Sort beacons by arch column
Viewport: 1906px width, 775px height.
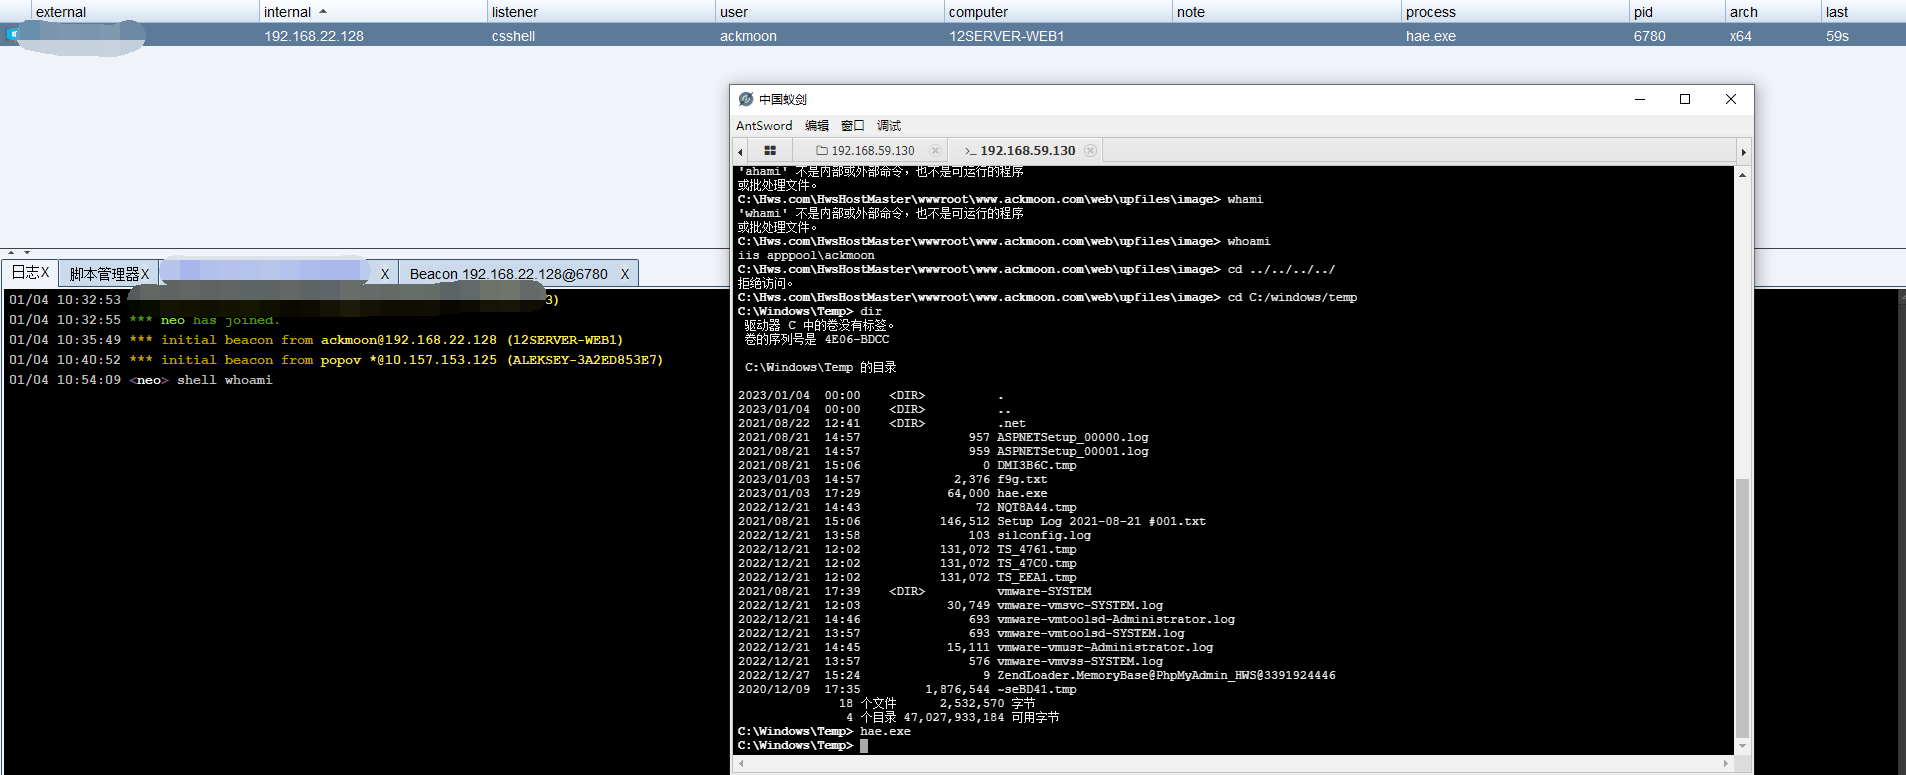(1773, 12)
